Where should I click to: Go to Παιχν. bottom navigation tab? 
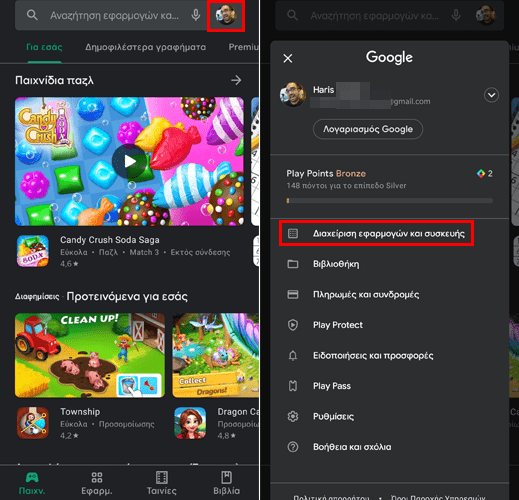click(32, 483)
